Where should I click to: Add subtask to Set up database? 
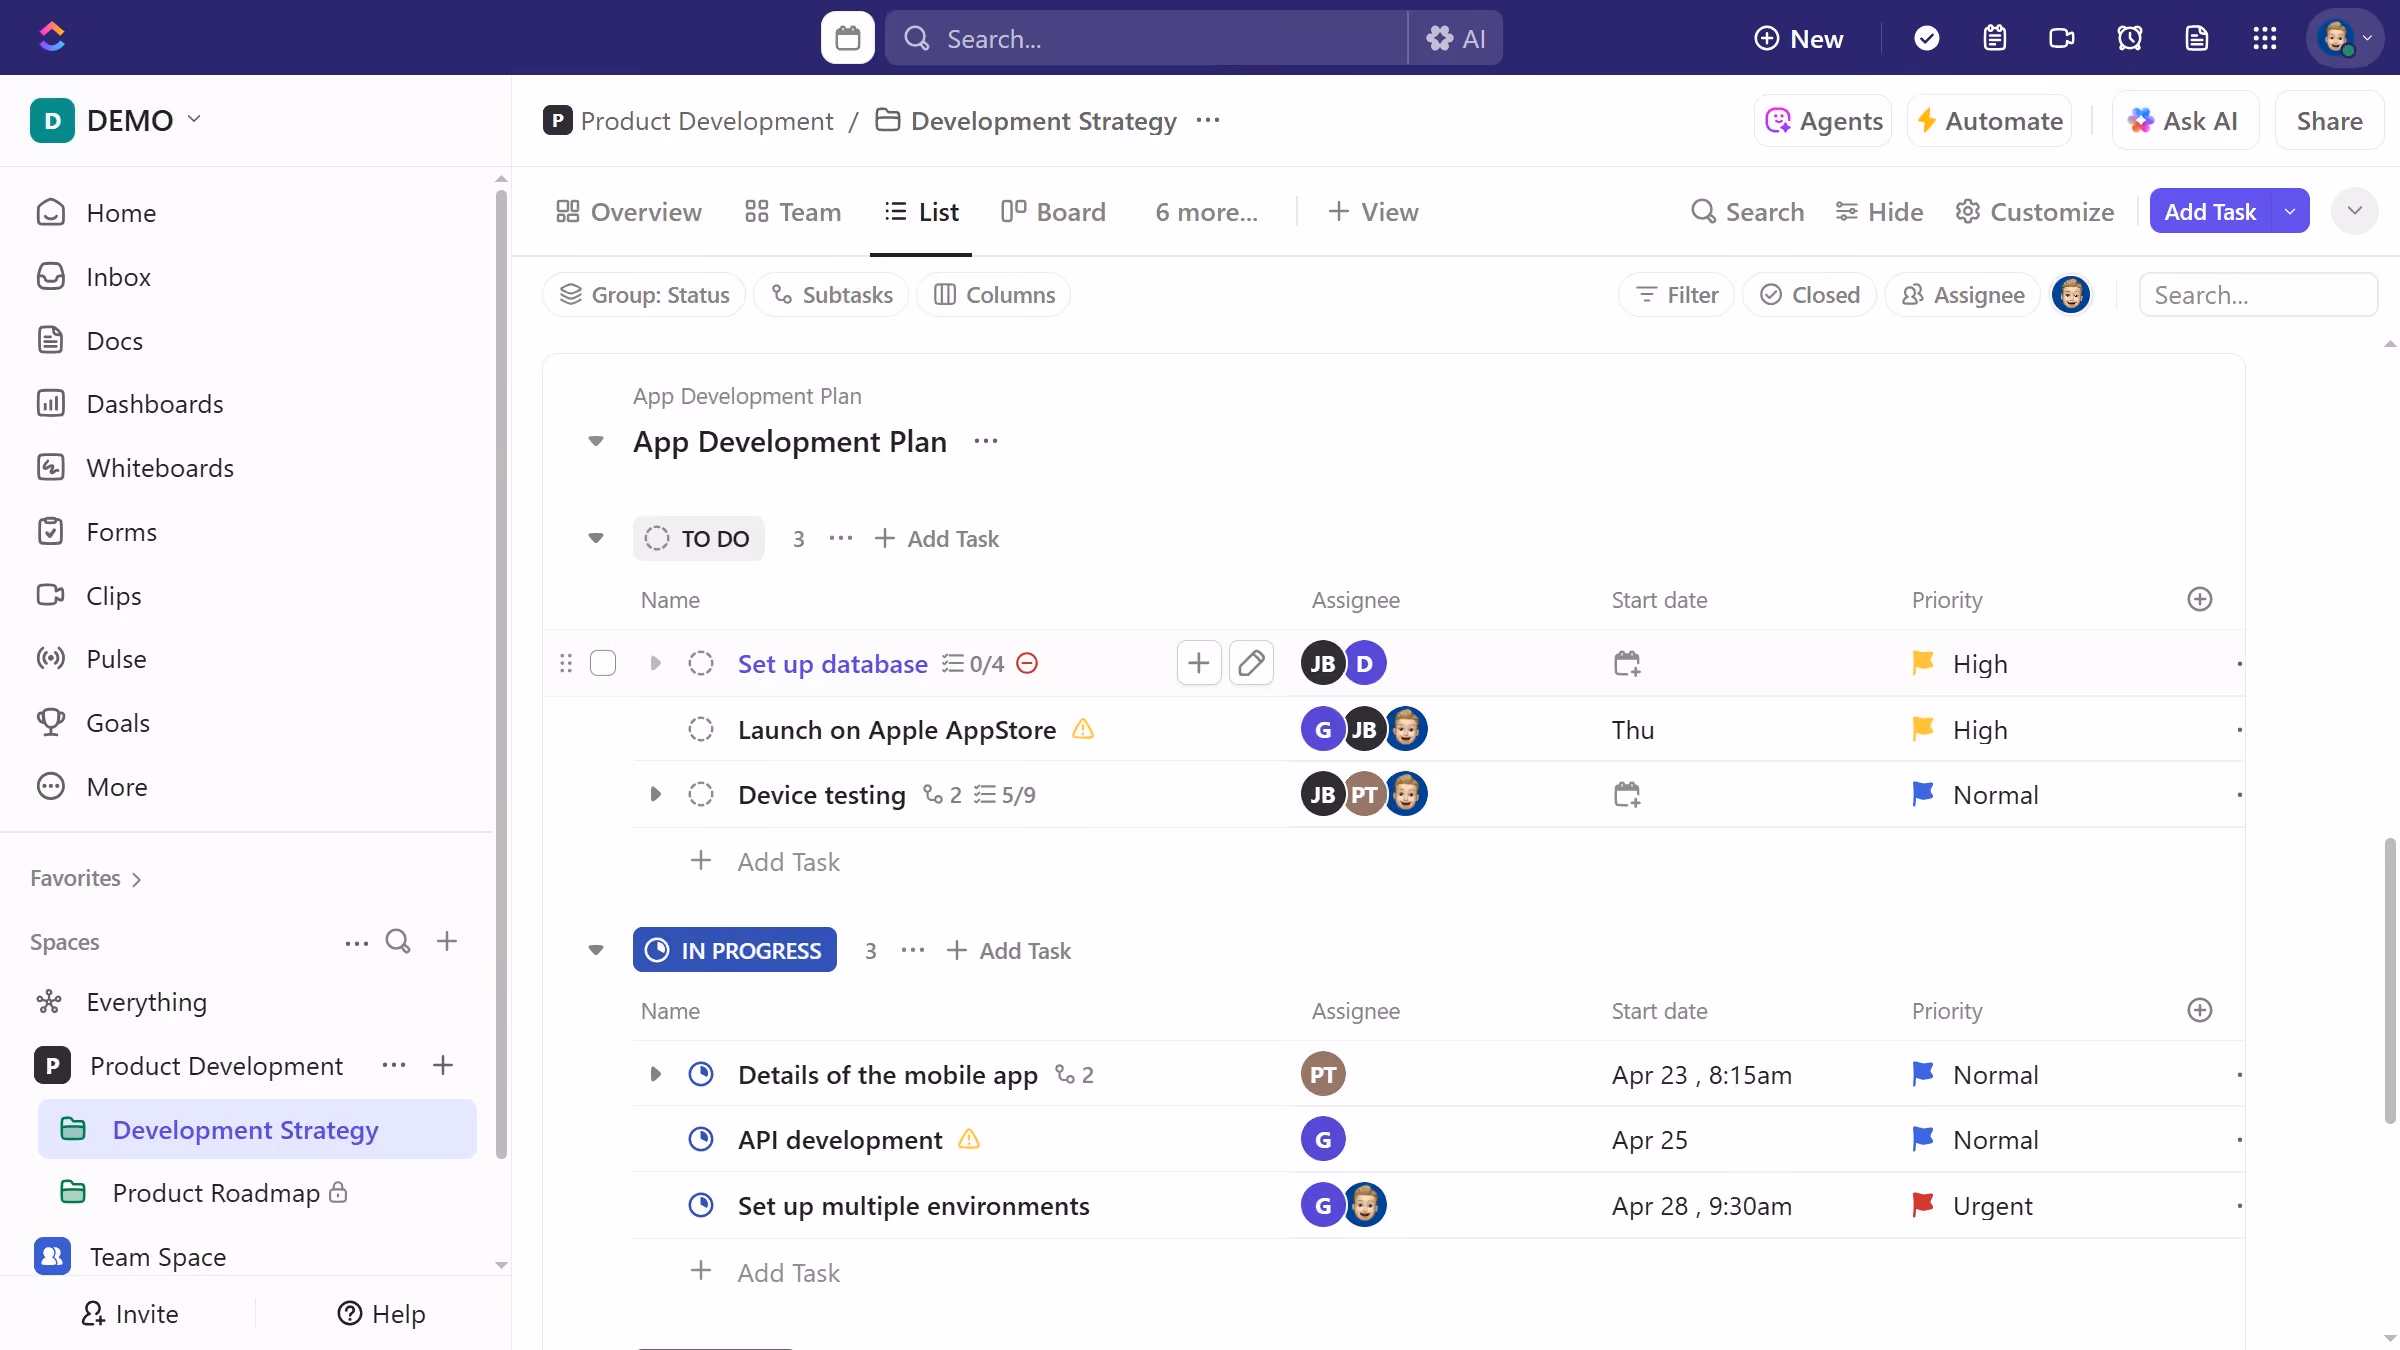coord(1199,663)
